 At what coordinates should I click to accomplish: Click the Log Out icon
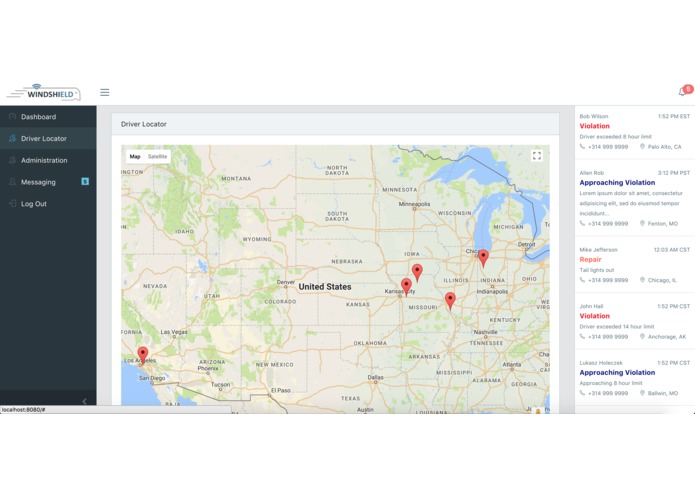coord(12,203)
